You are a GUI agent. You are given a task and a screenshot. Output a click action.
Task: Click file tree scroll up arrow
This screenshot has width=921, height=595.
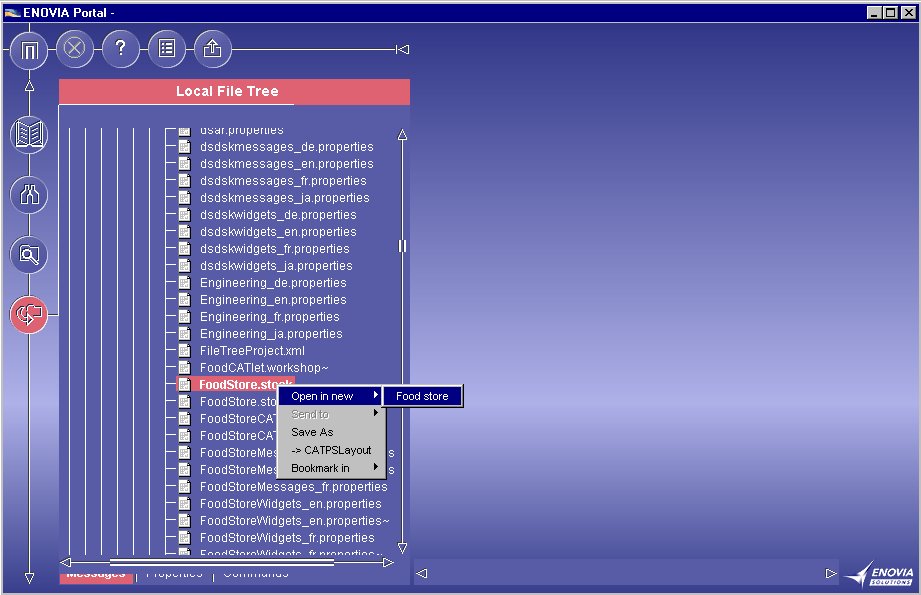(402, 135)
